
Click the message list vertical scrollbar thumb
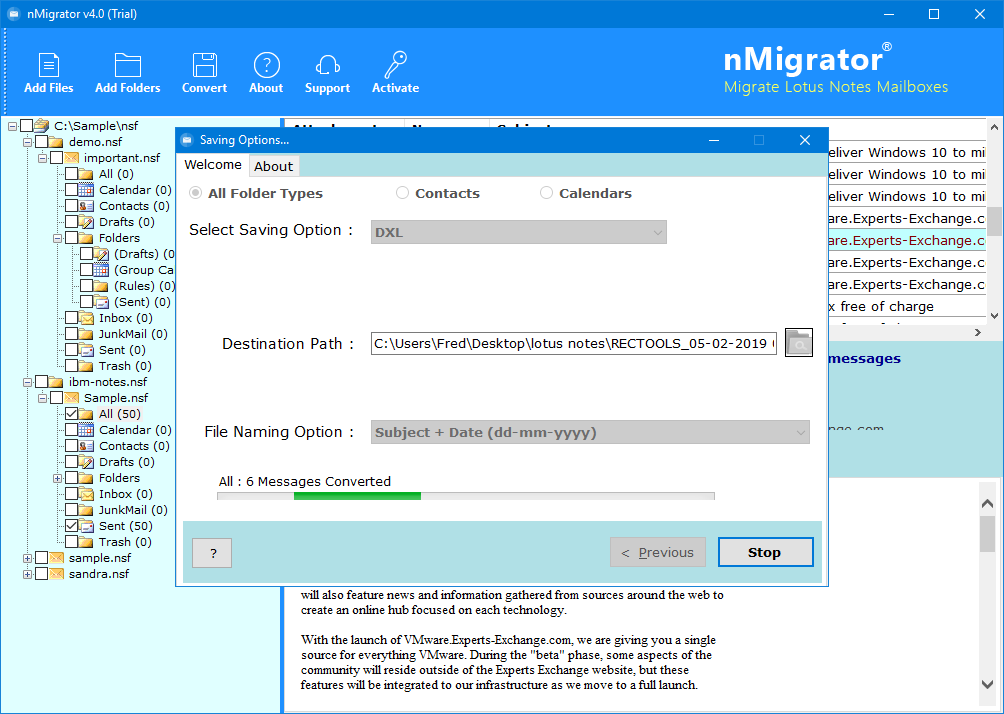pos(994,222)
